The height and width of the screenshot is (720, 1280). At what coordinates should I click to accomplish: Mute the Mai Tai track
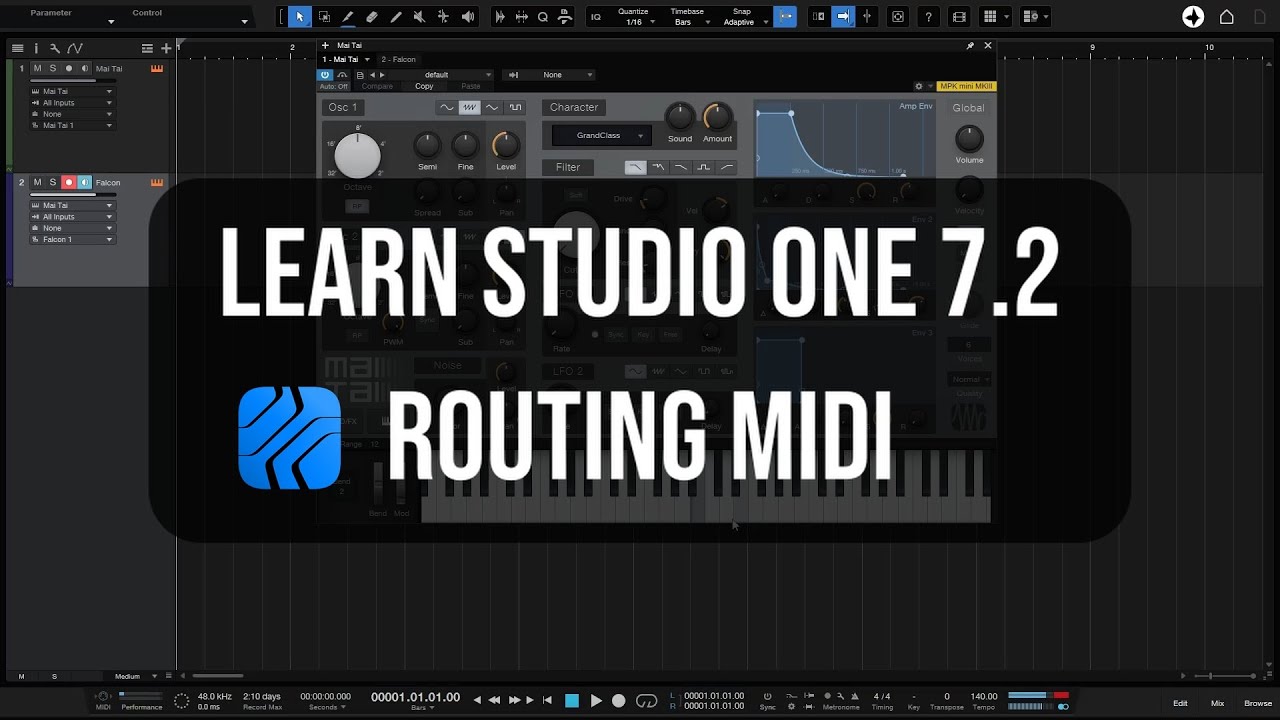tap(37, 69)
